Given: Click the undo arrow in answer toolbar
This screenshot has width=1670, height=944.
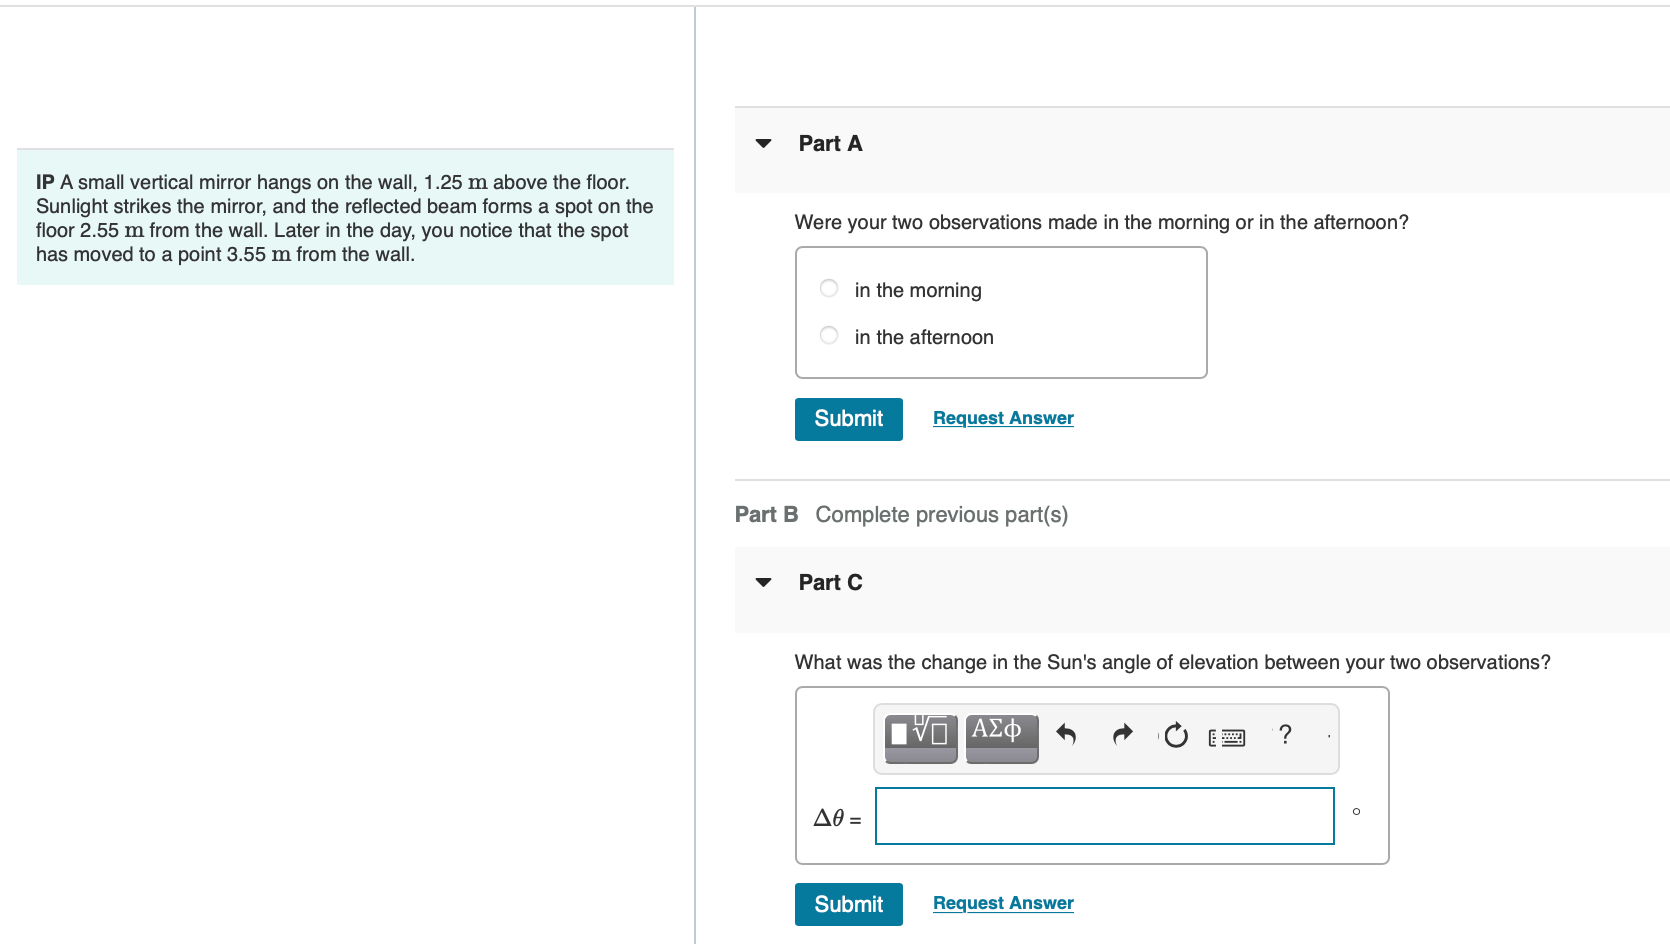Looking at the screenshot, I should pyautogui.click(x=1066, y=735).
